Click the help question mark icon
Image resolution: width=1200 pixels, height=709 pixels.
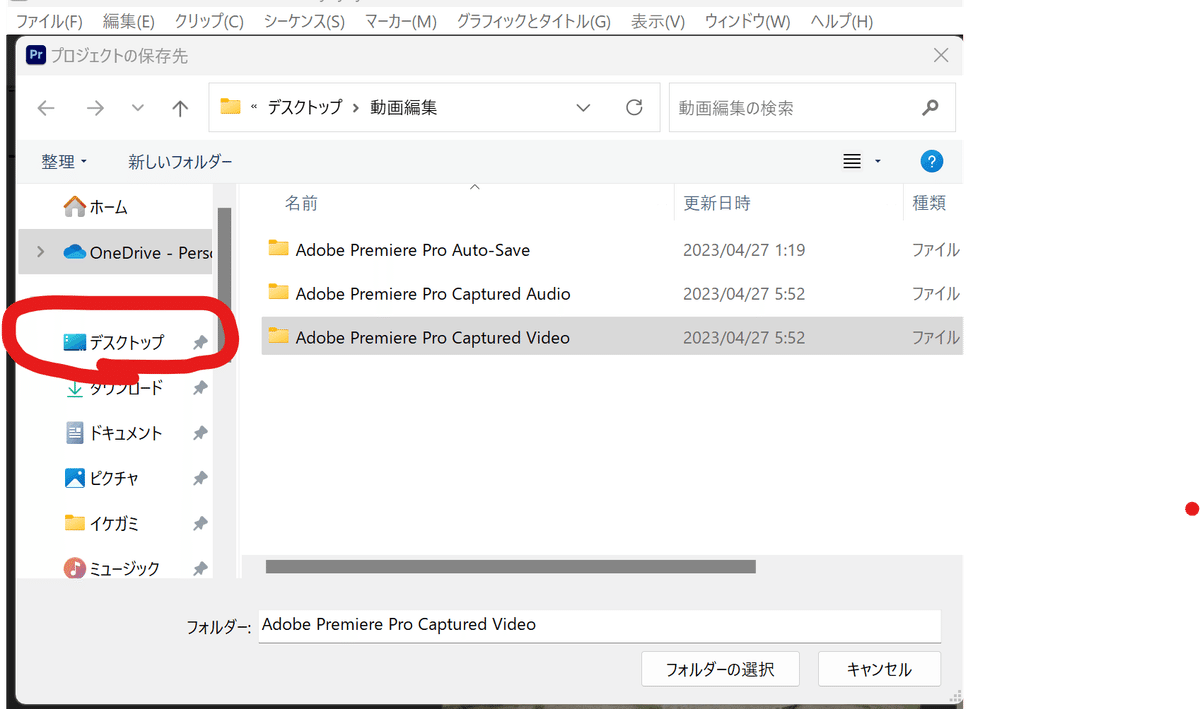931,161
